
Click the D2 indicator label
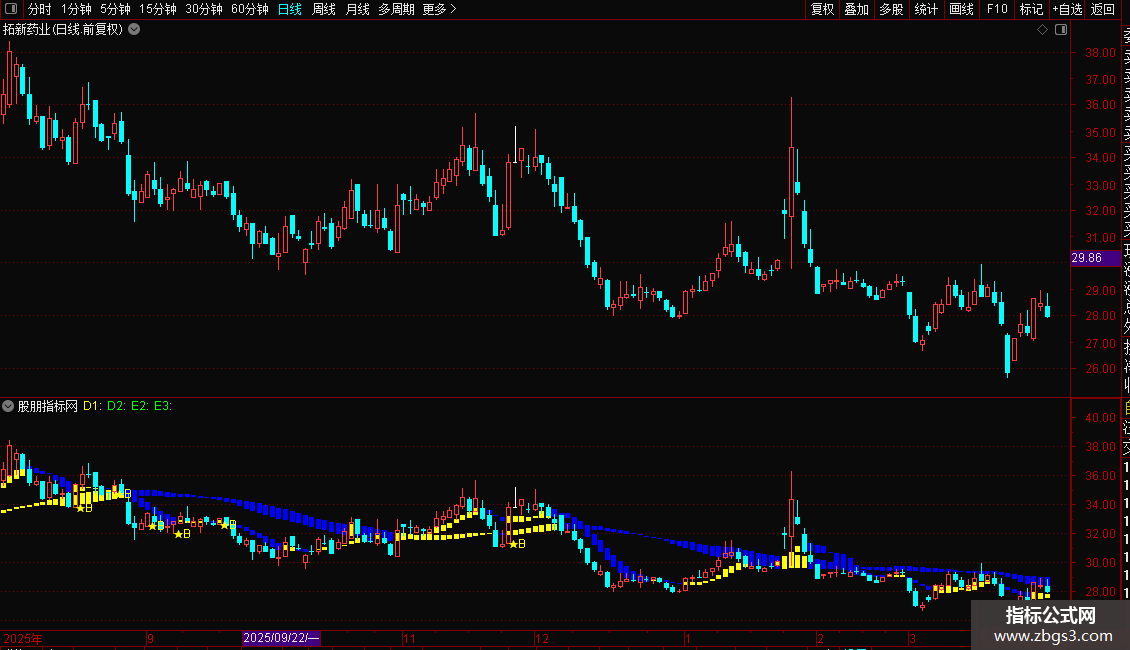tap(116, 406)
